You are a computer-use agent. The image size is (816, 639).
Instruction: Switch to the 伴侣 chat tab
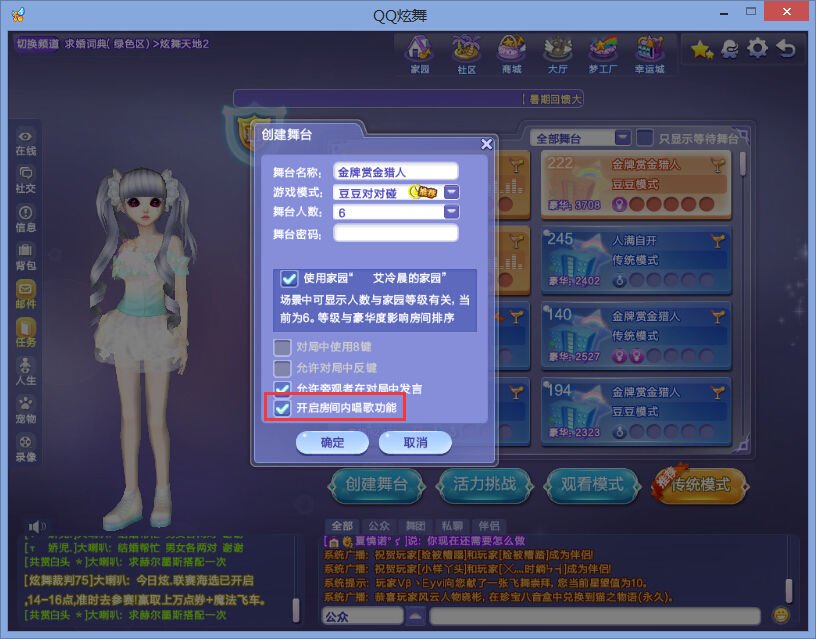coord(489,526)
